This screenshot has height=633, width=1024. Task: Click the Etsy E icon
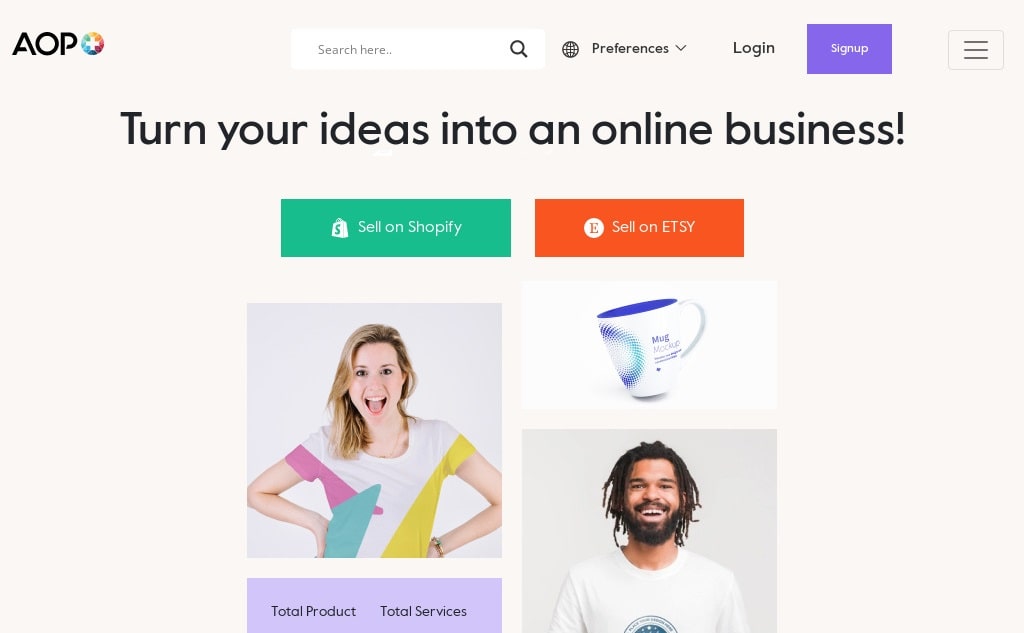pos(594,228)
